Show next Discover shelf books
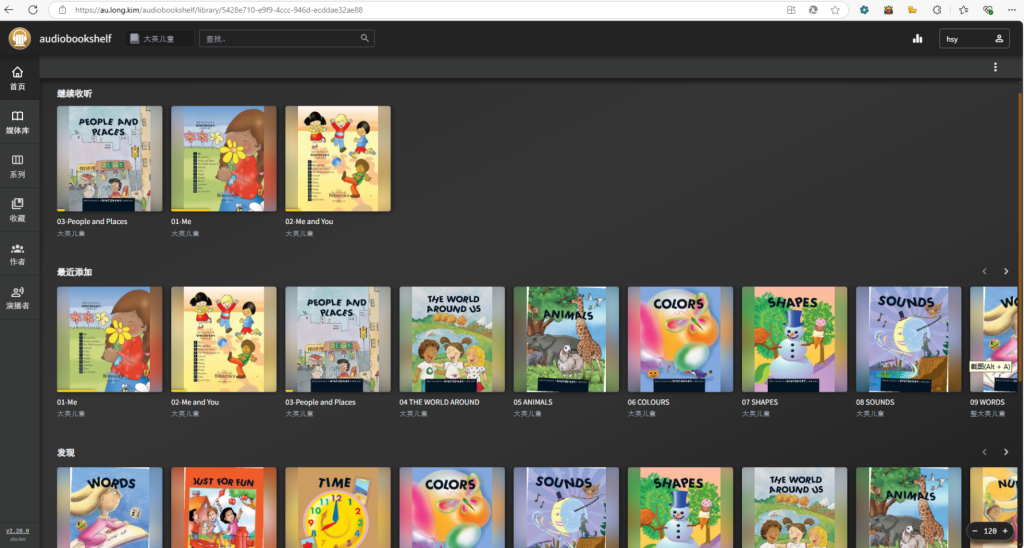This screenshot has height=548, width=1024. pyautogui.click(x=1006, y=452)
